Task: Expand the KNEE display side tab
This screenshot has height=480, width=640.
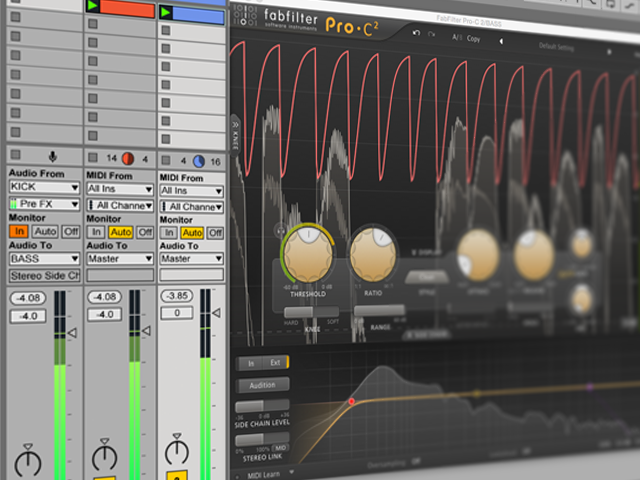Action: [236, 136]
